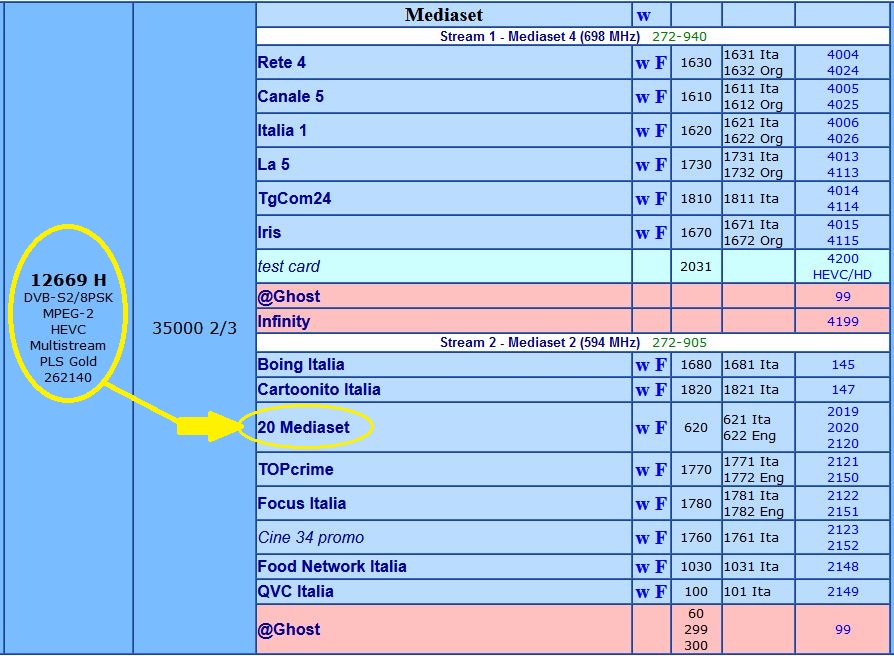Open the Italia 1 channel link
The width and height of the screenshot is (894, 656).
282,131
